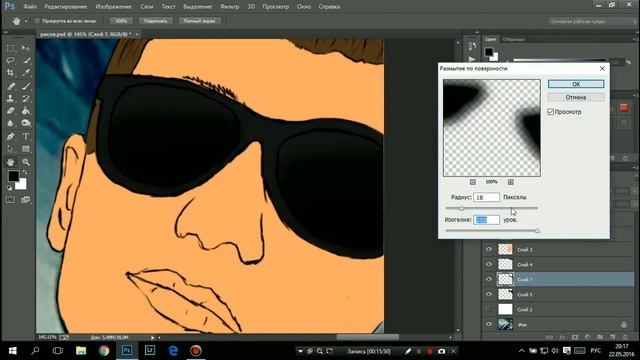Select layer Слой 3 thumbnail
The height and width of the screenshot is (360, 640).
coord(505,249)
